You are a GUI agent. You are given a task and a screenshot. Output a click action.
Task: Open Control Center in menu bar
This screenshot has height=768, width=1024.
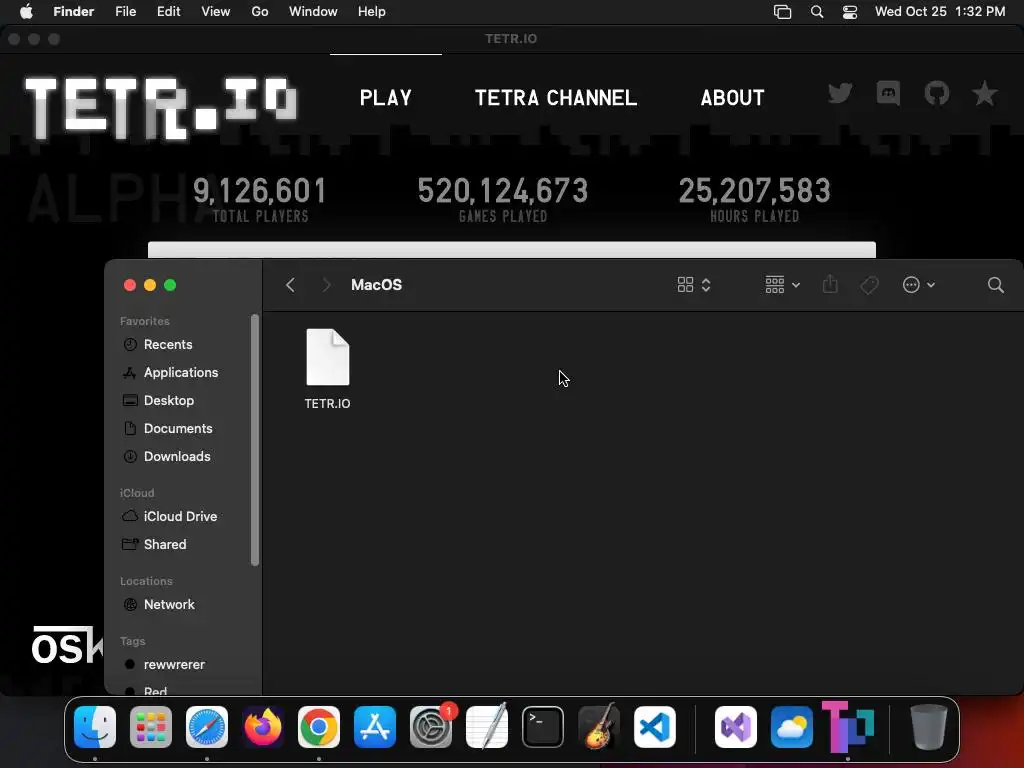point(850,12)
